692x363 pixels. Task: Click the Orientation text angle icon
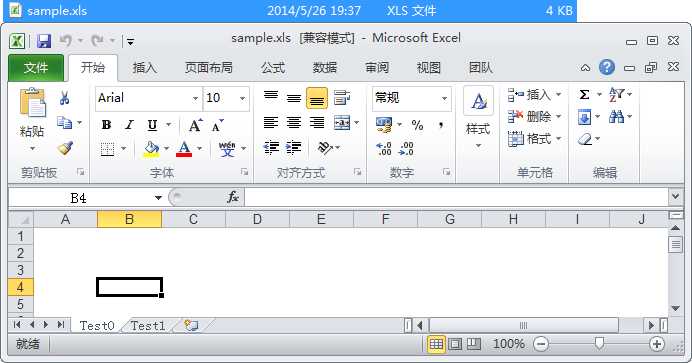325,147
